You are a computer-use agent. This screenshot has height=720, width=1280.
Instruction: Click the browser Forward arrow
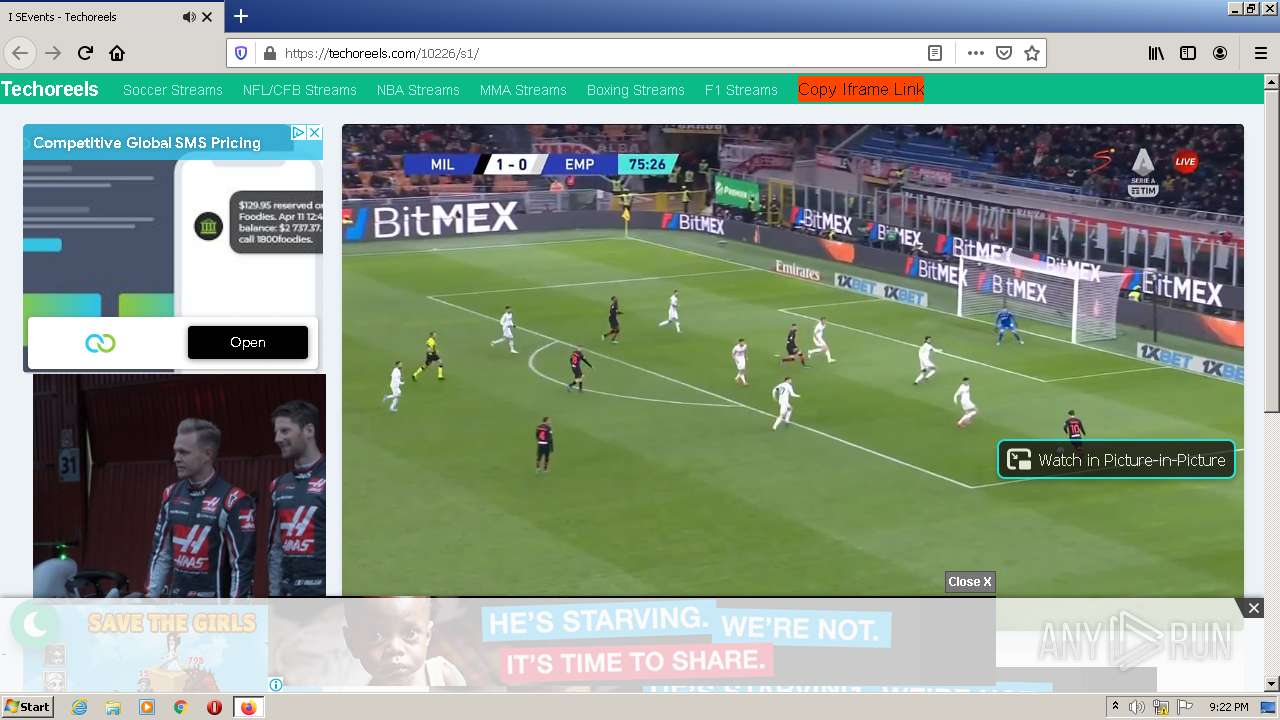tap(53, 53)
